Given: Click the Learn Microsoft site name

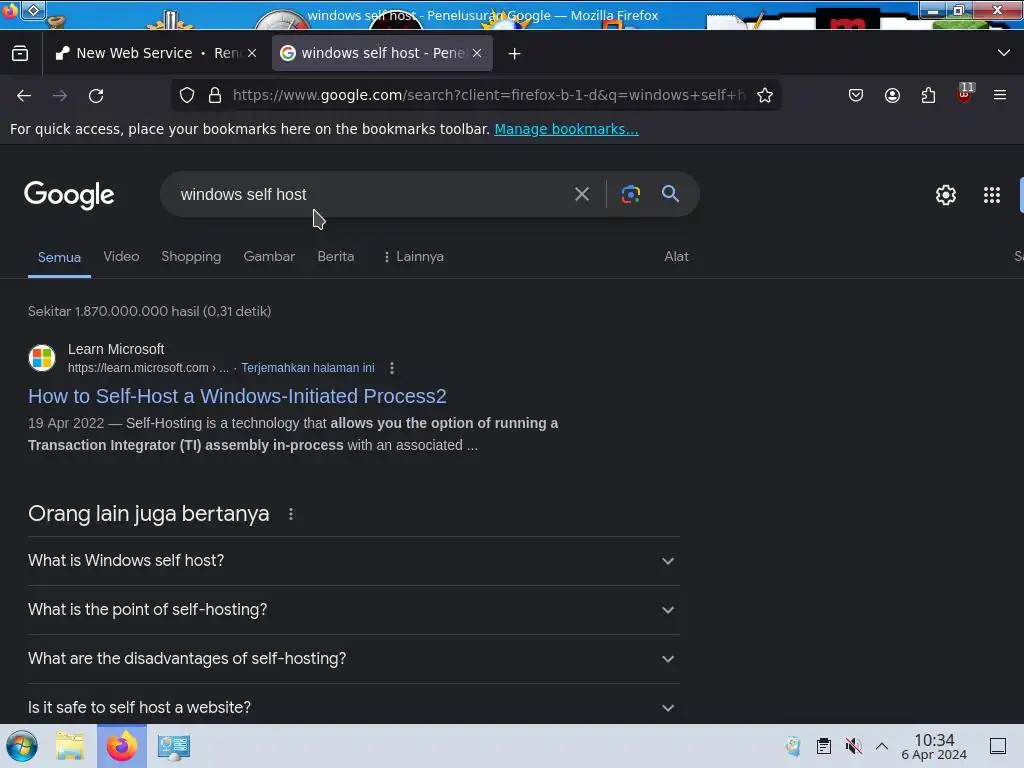Looking at the screenshot, I should 116,349.
